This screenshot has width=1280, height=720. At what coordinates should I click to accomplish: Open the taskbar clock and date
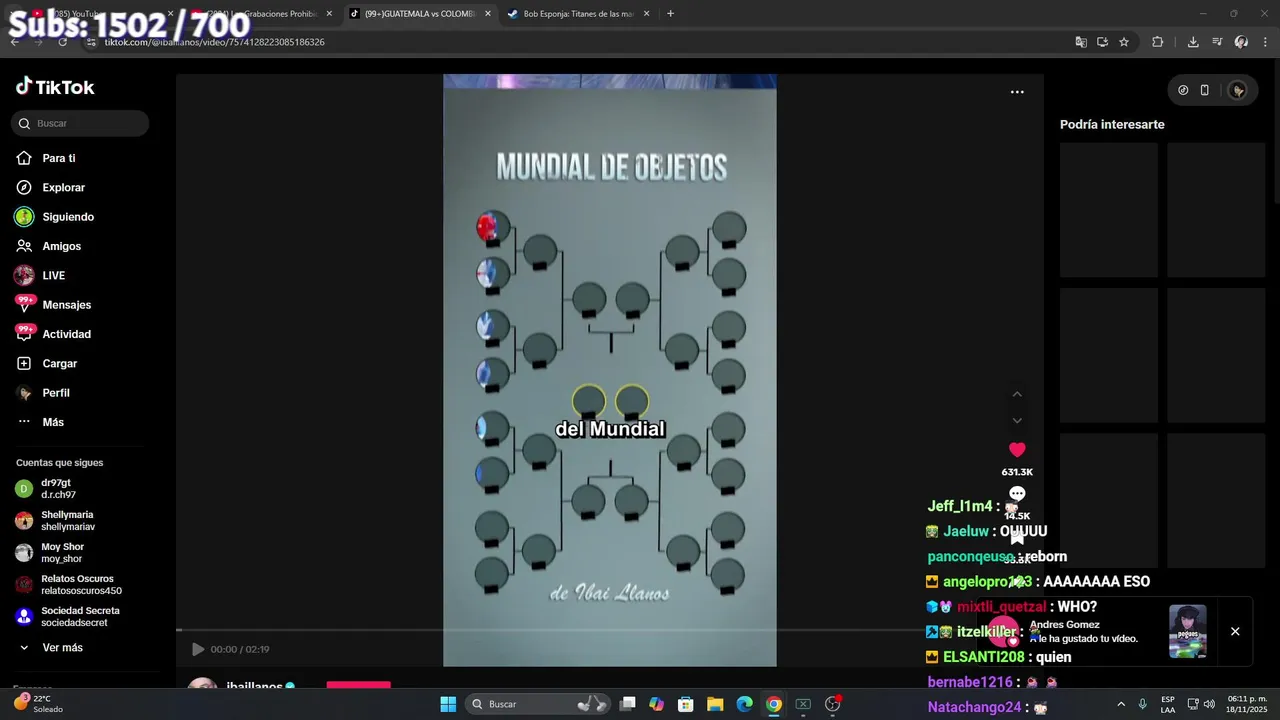tap(1247, 704)
